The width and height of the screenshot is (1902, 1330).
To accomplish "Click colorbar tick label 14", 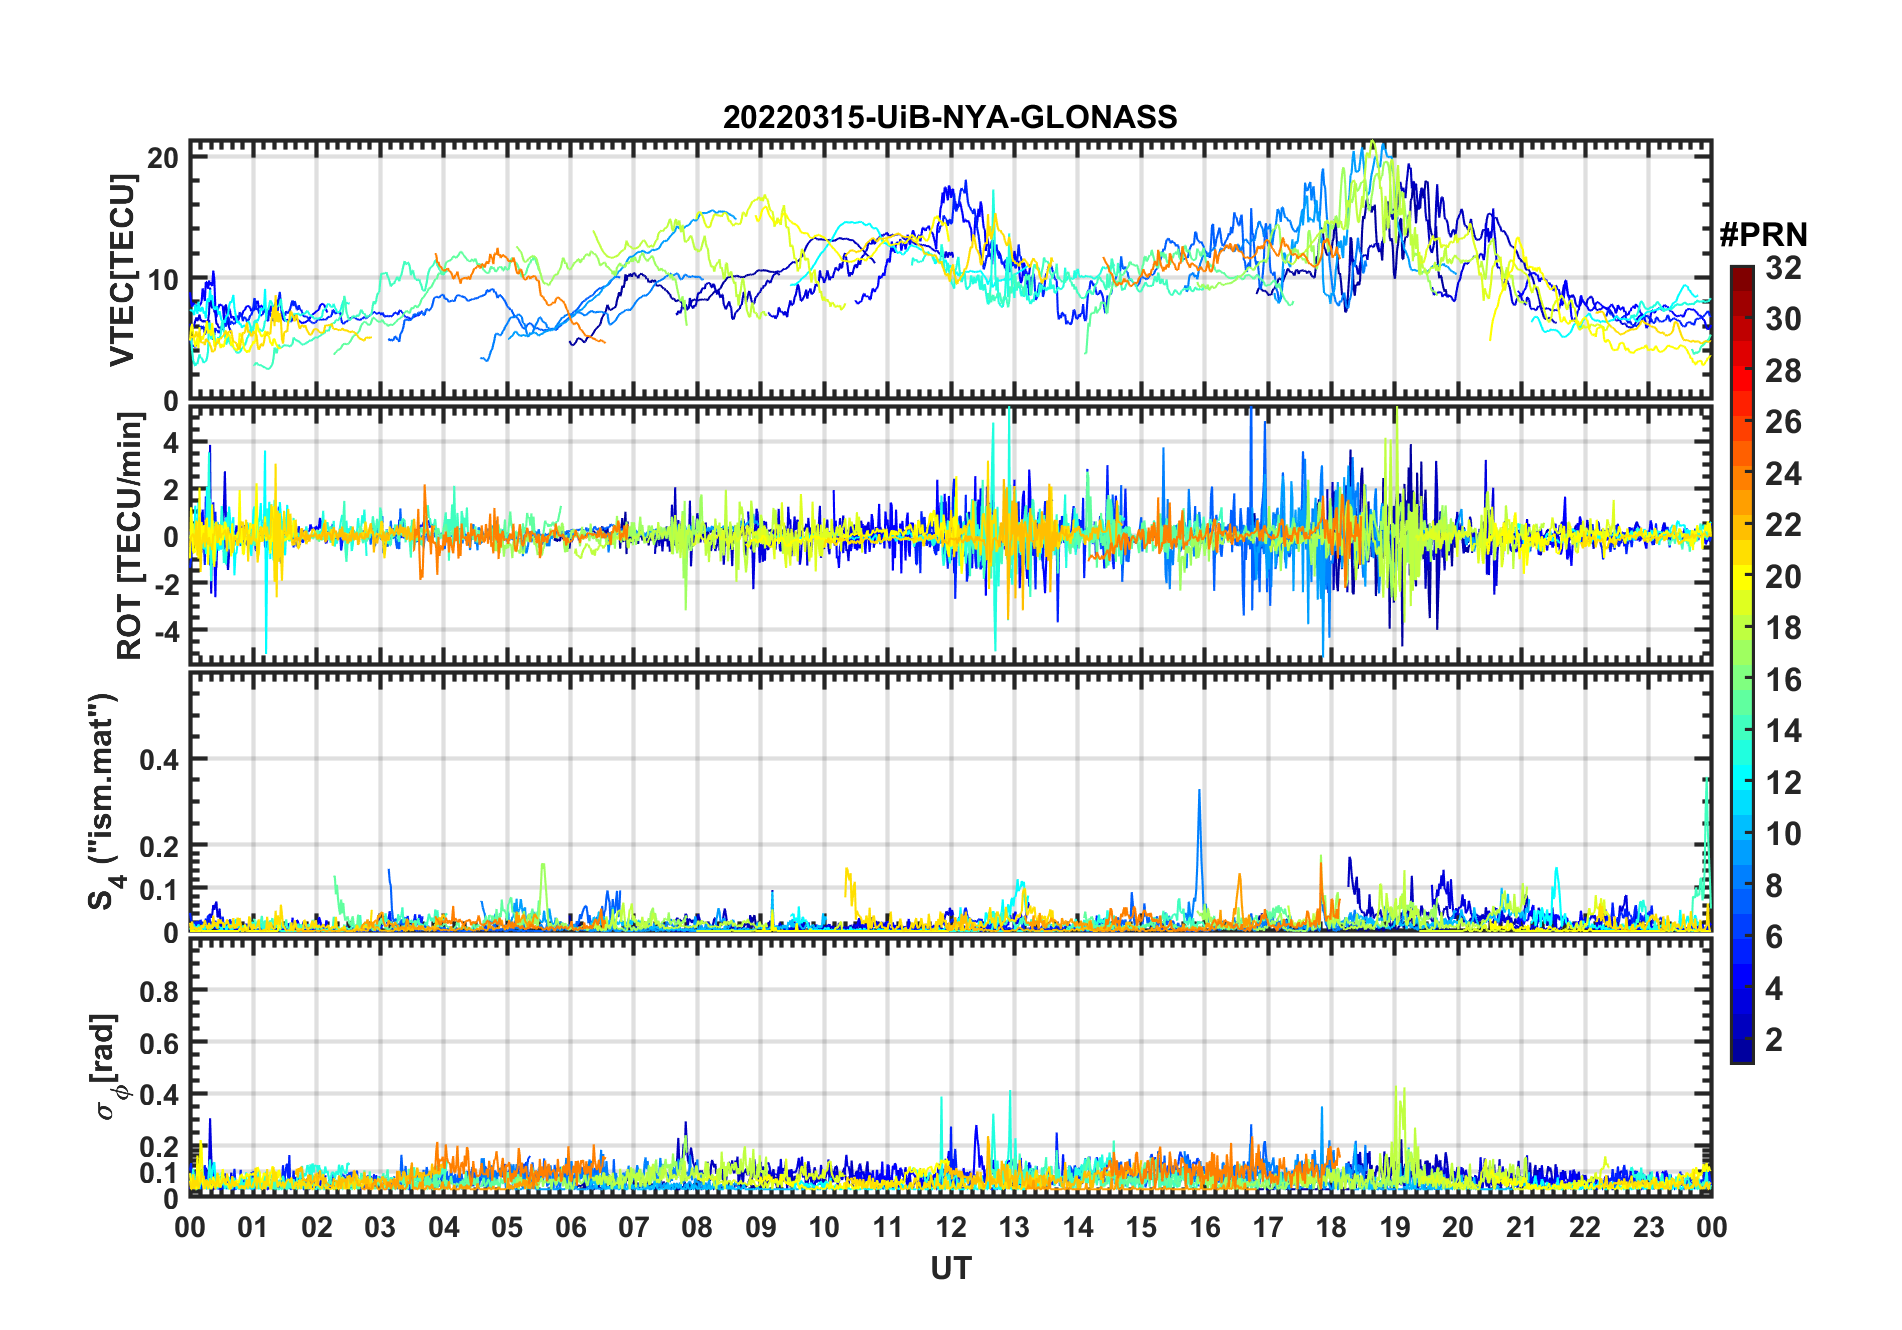I will pyautogui.click(x=1783, y=731).
